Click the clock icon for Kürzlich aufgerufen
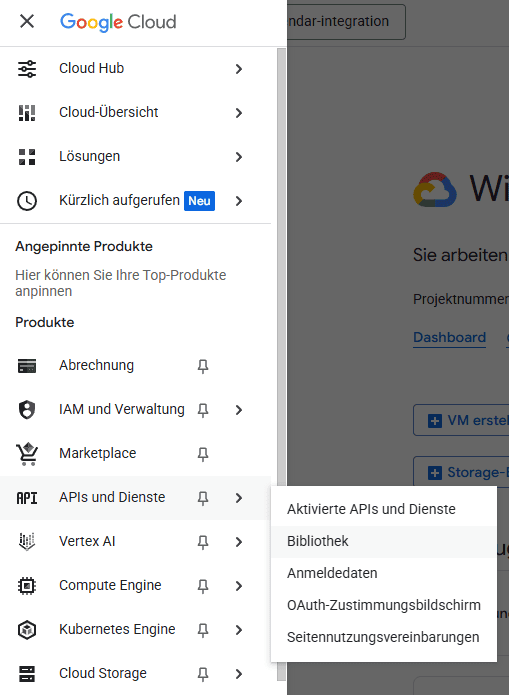This screenshot has width=509, height=695. click(x=27, y=201)
